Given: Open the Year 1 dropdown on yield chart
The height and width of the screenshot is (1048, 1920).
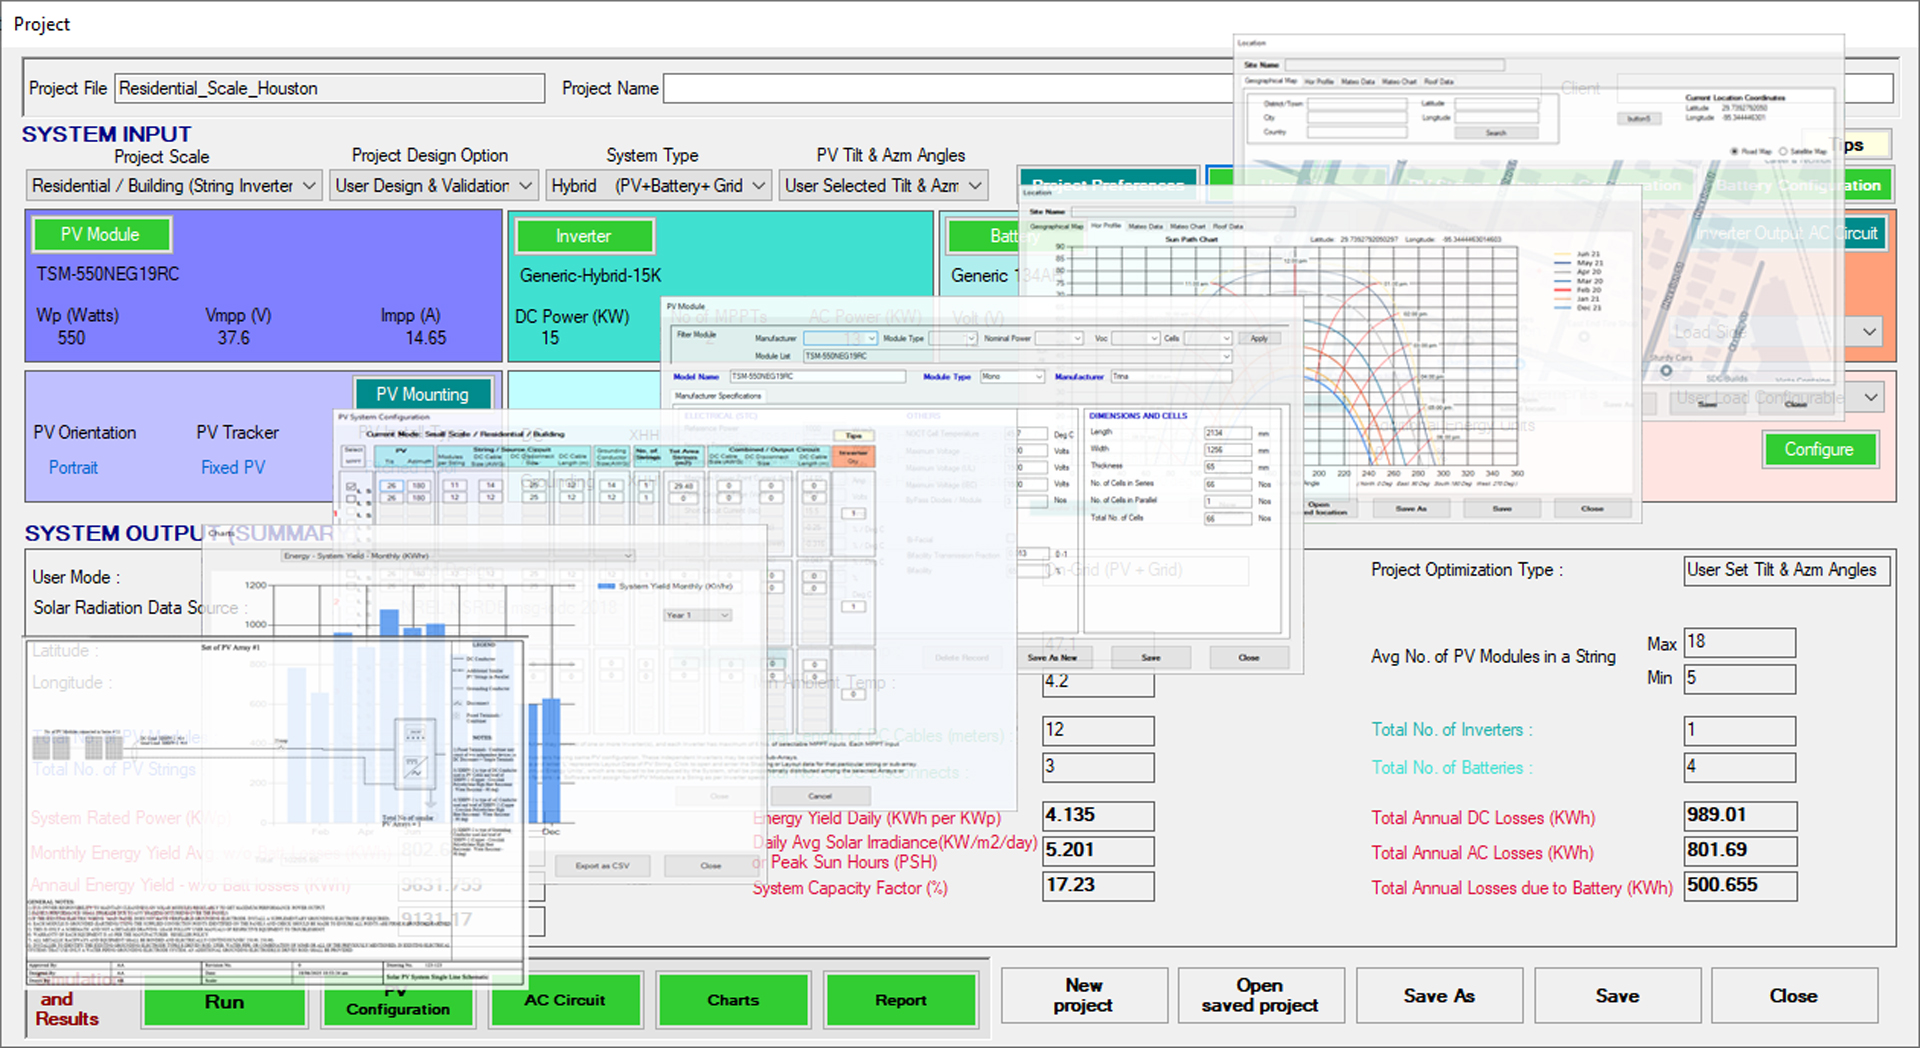Looking at the screenshot, I should tap(697, 615).
